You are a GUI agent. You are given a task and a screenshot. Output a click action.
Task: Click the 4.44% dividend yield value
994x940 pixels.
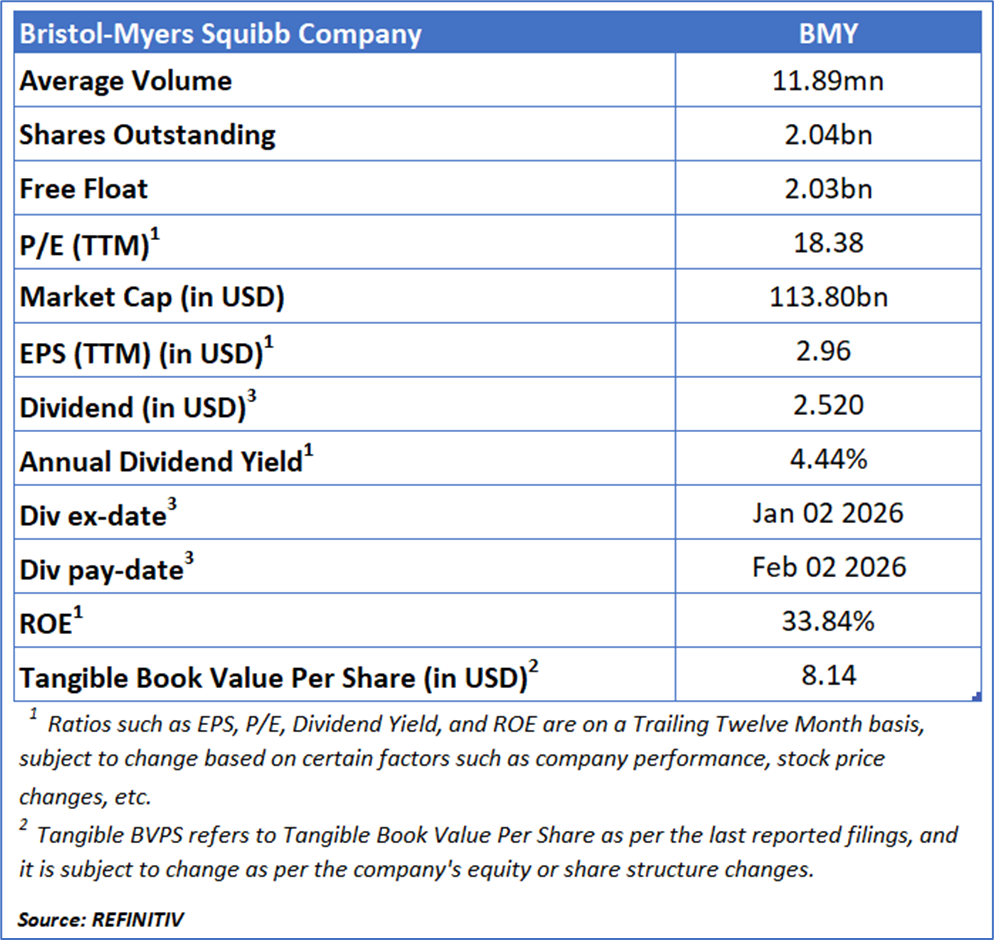[827, 460]
